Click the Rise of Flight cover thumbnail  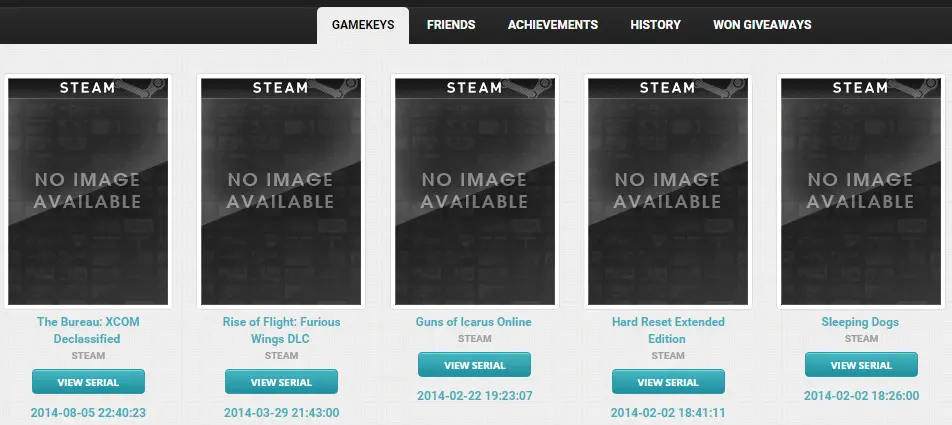[281, 191]
